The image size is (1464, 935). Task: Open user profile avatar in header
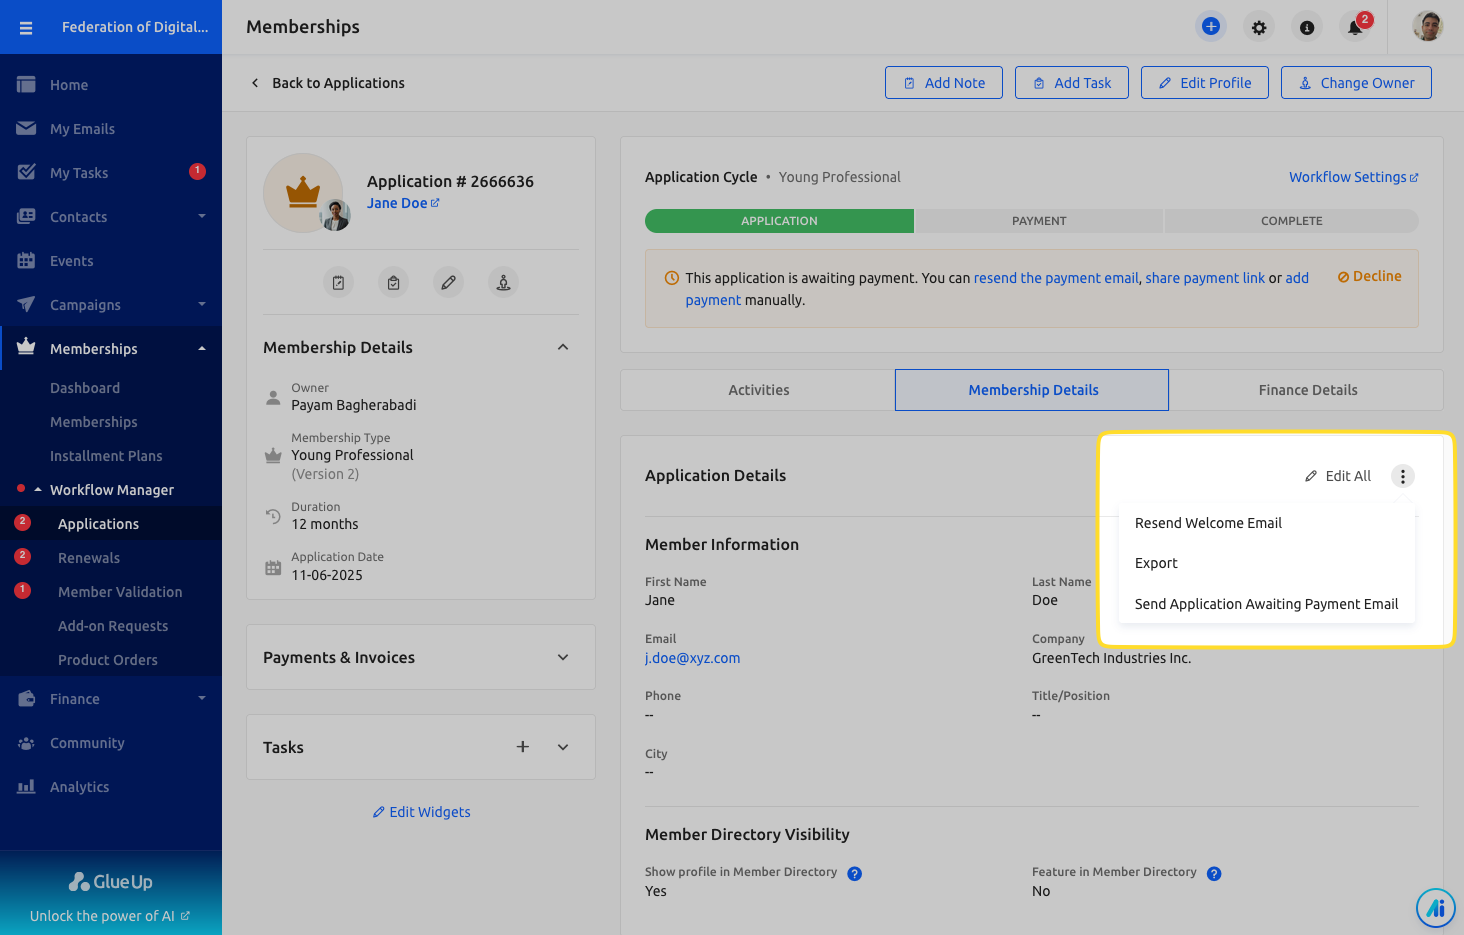tap(1427, 27)
